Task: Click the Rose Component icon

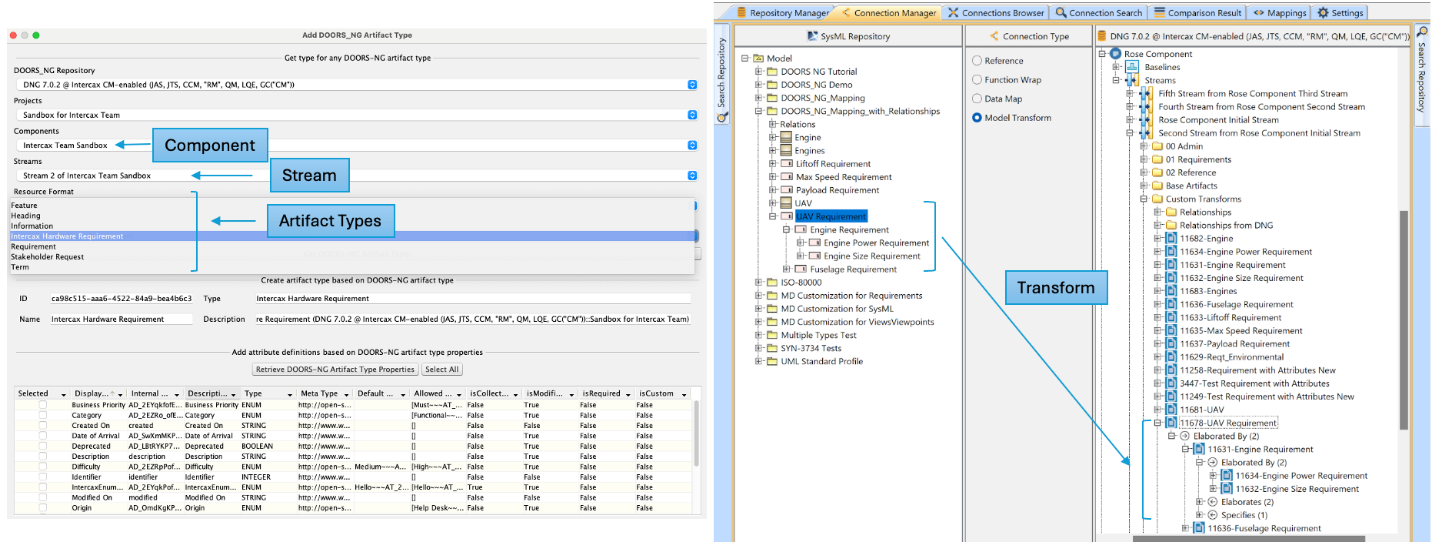Action: pos(1116,54)
